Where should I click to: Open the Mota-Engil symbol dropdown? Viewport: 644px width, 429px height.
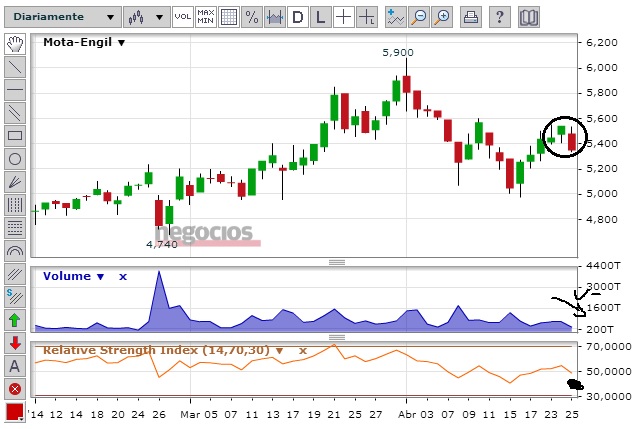[x=122, y=43]
